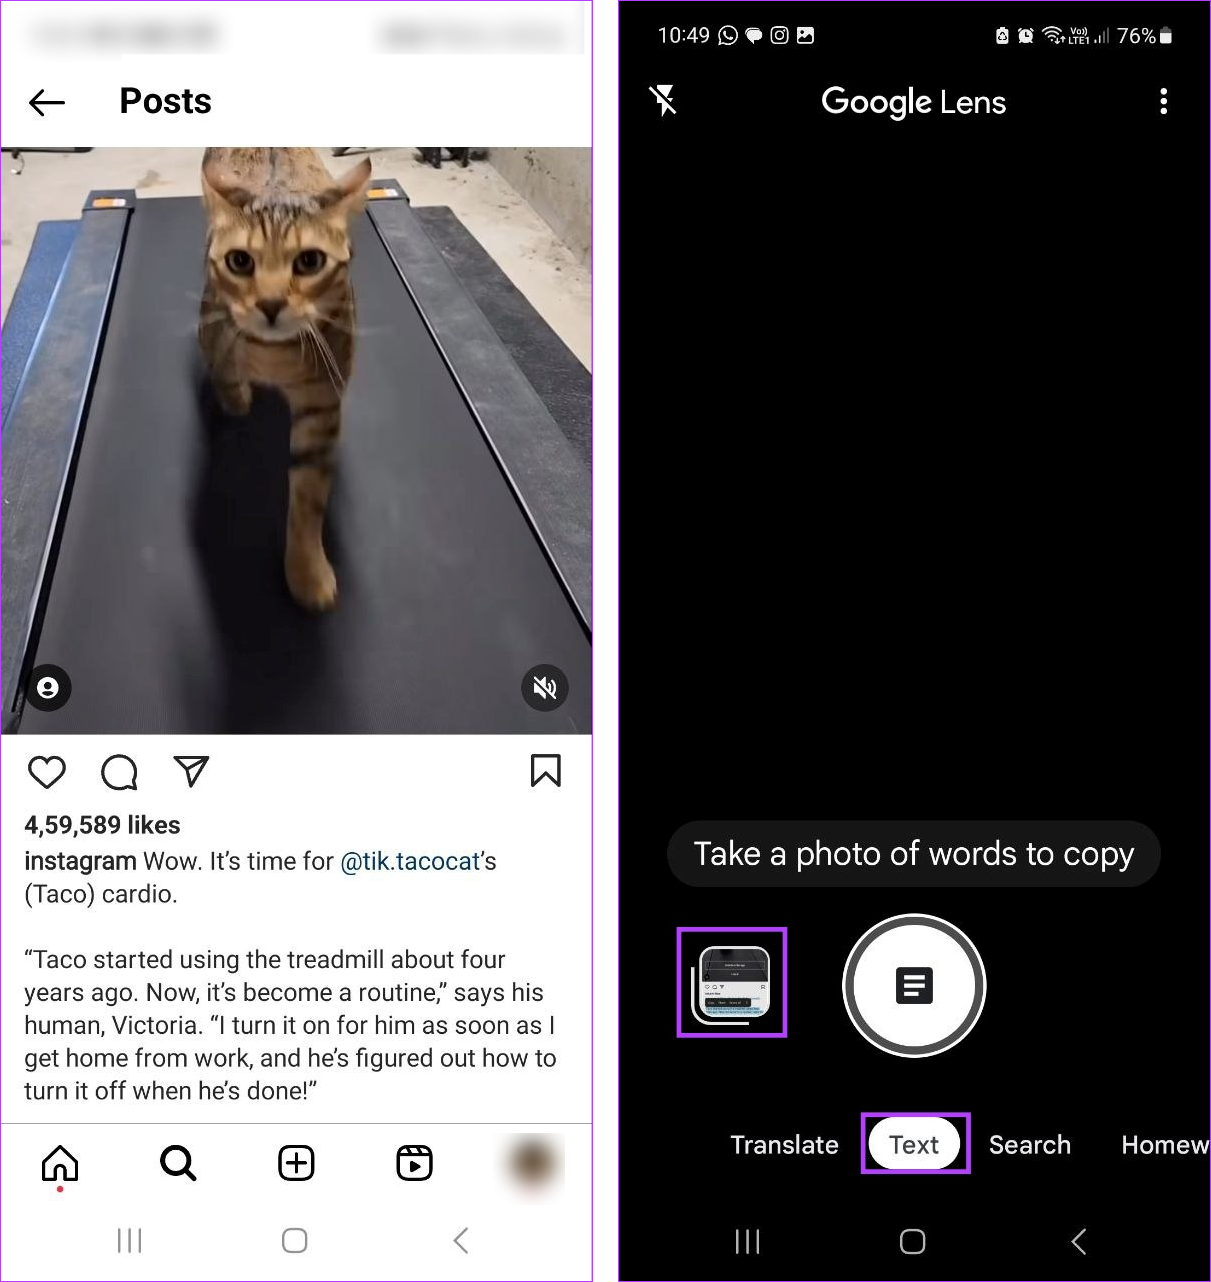
Task: Open Instagram Search tab
Action: pyautogui.click(x=178, y=1163)
